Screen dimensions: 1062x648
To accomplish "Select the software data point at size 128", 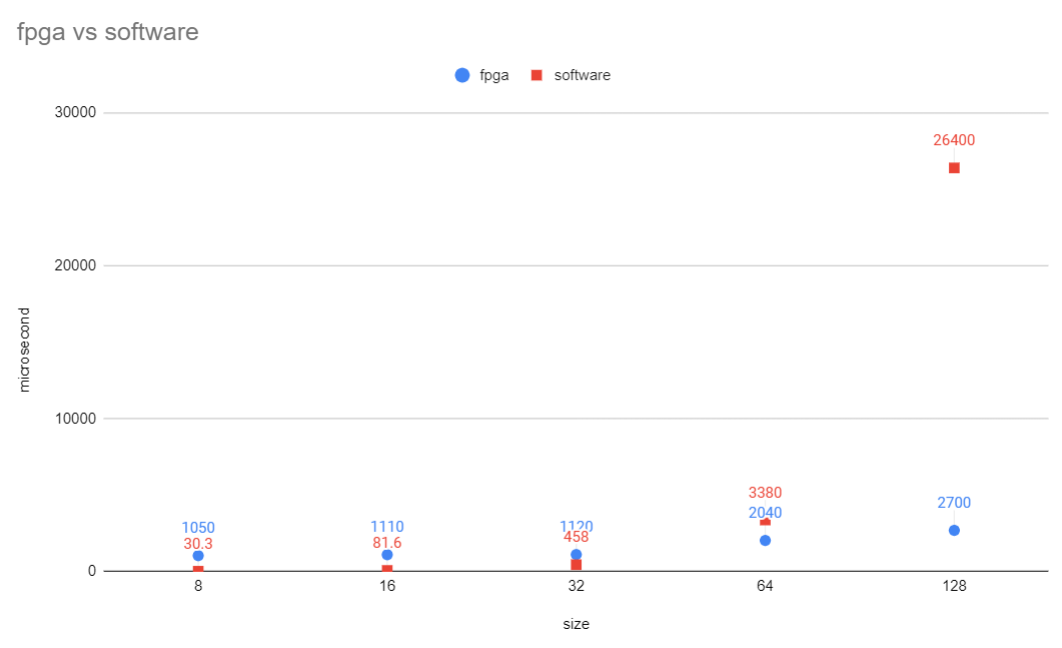I will point(954,168).
